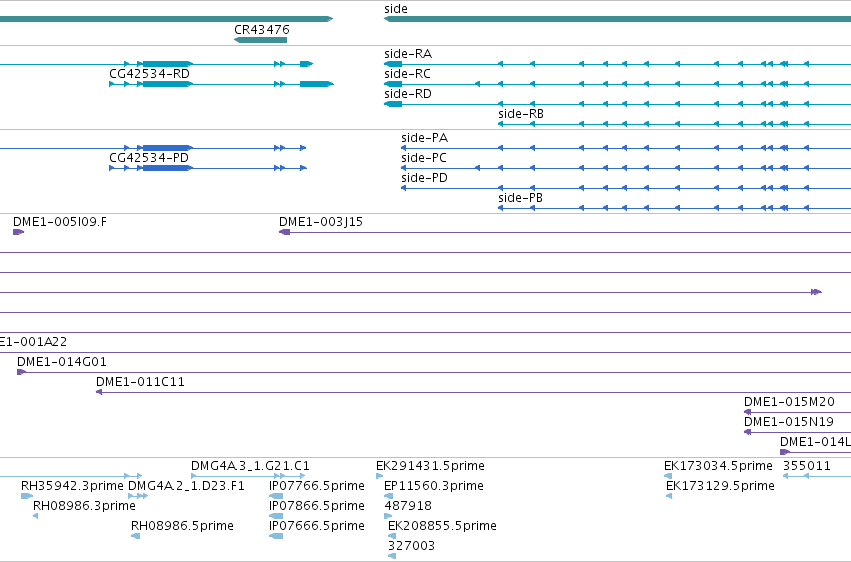Click the DME1-005I09.F purple arrow glyph

pyautogui.click(x=18, y=232)
